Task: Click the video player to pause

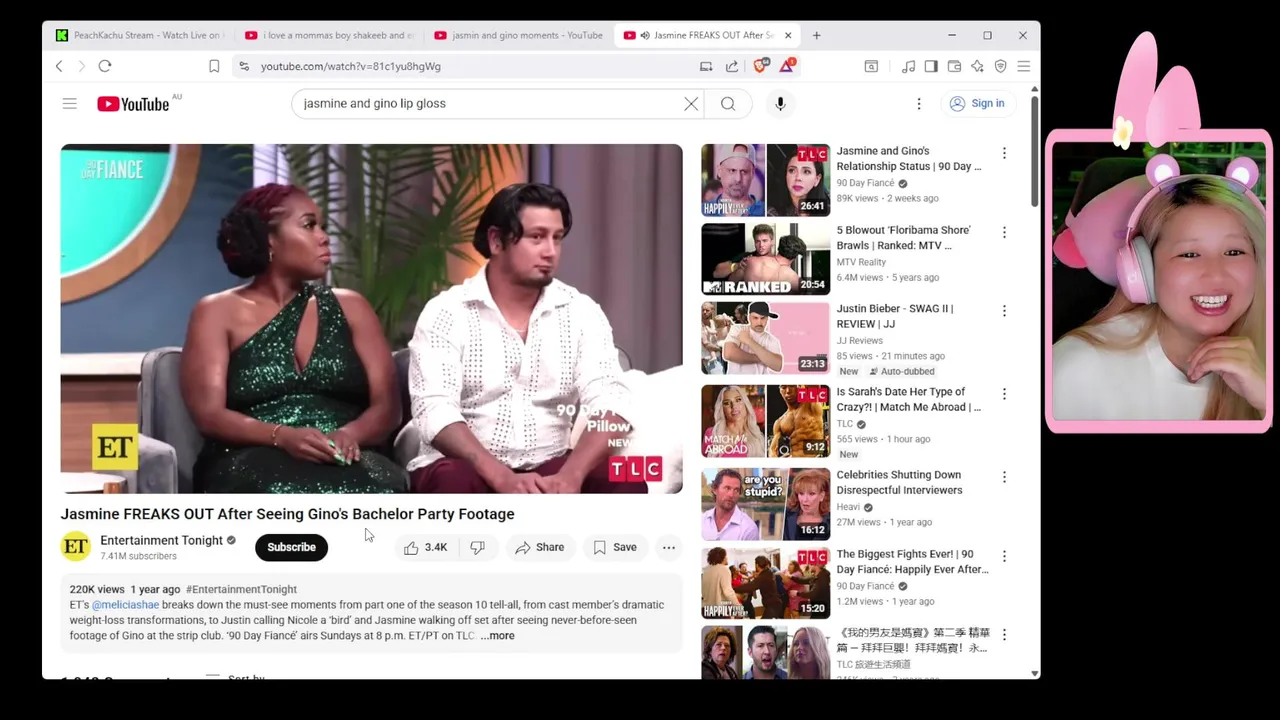Action: point(371,318)
